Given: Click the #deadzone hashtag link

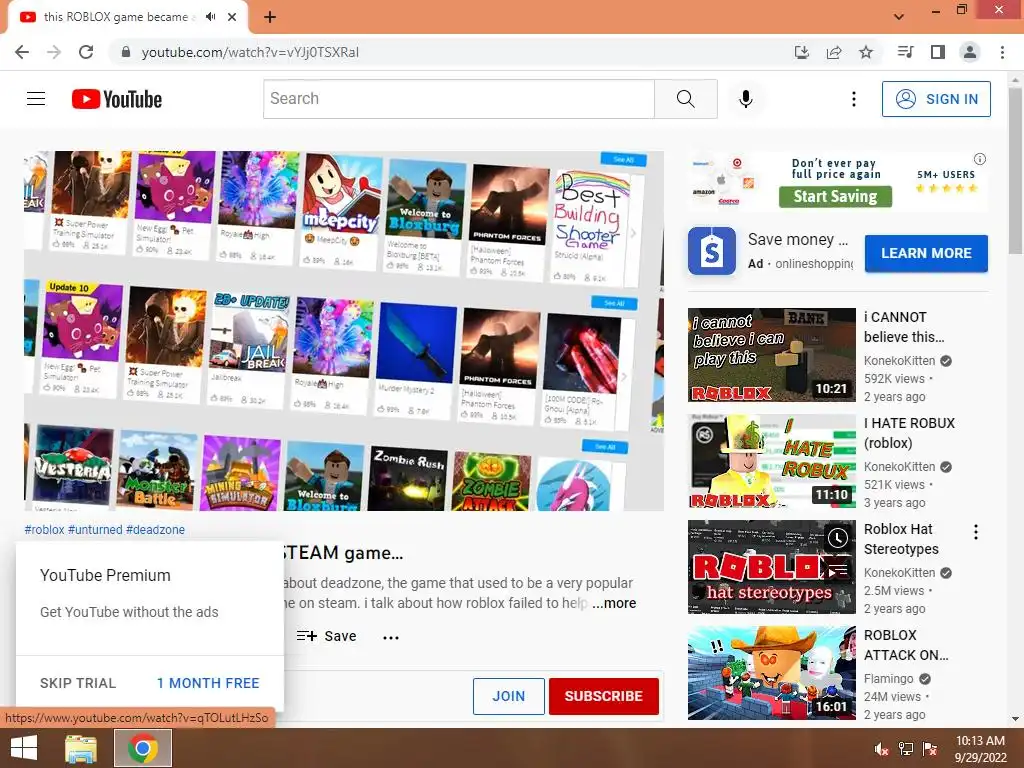Looking at the screenshot, I should click(155, 530).
